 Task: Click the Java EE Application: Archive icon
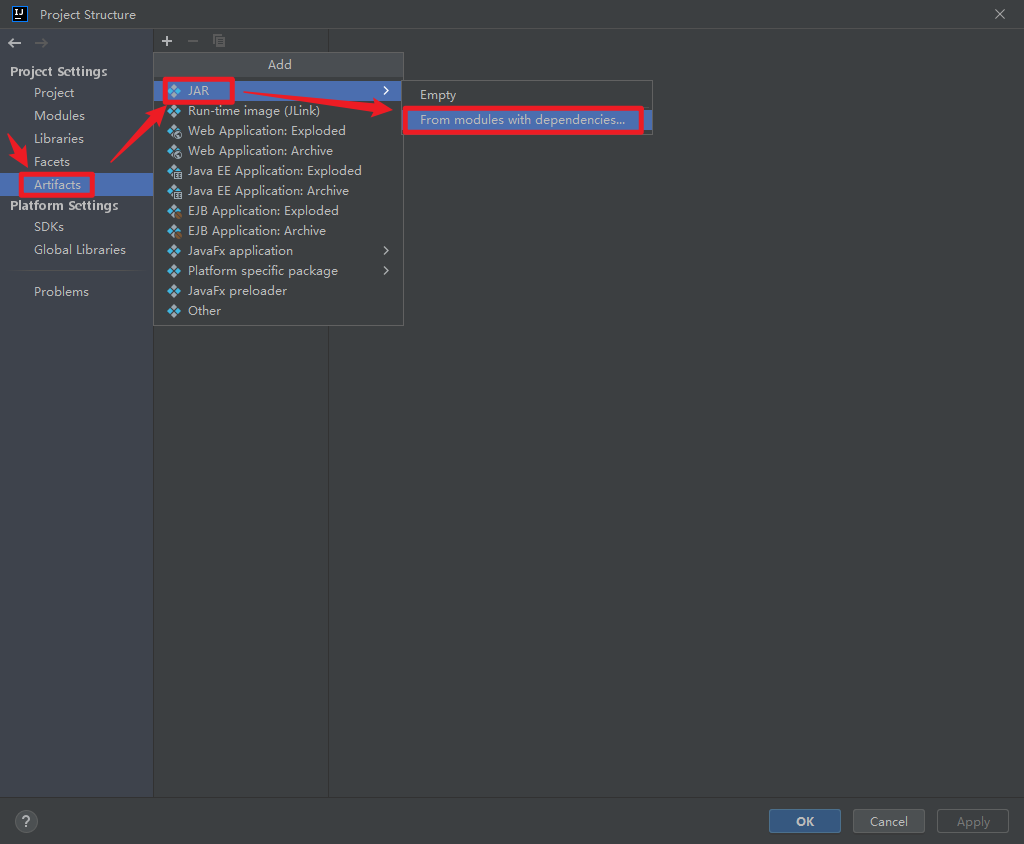(x=174, y=191)
